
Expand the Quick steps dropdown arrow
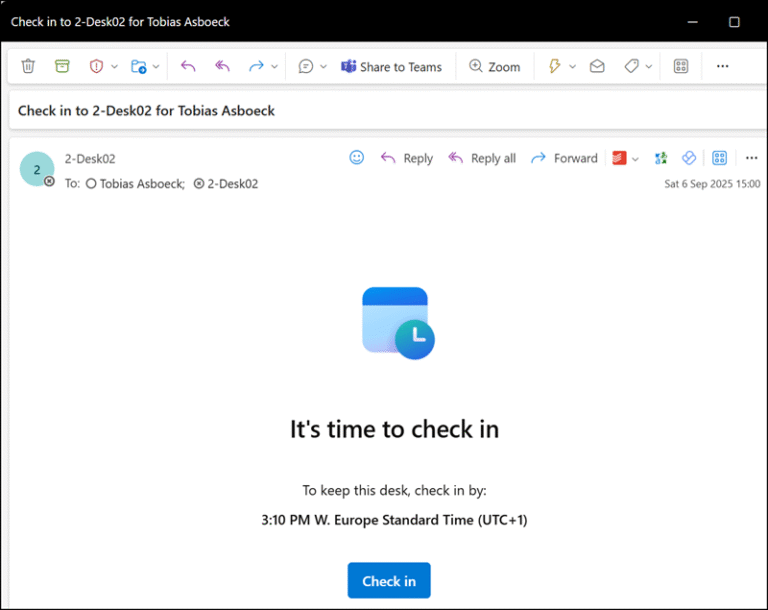coord(573,67)
